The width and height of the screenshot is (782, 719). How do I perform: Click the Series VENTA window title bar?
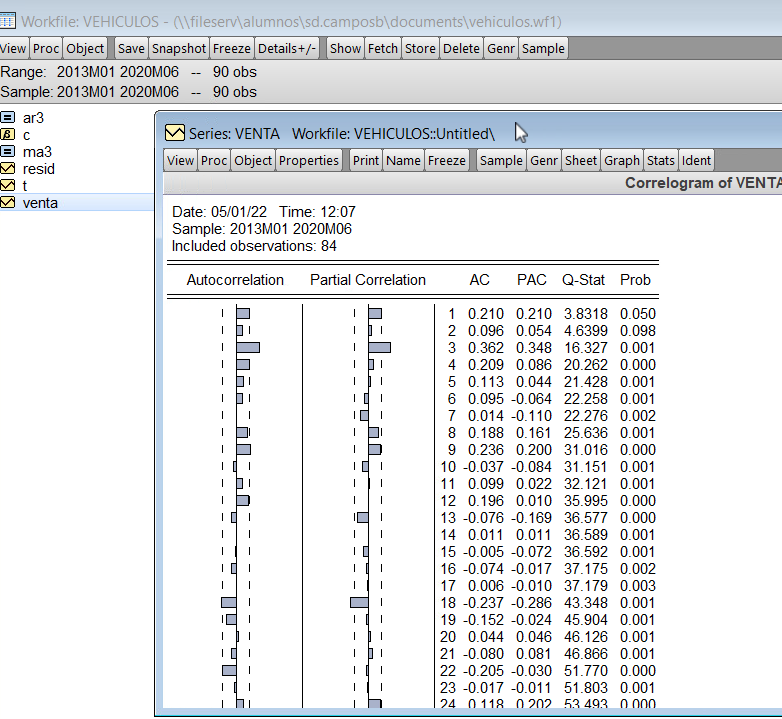click(x=469, y=133)
